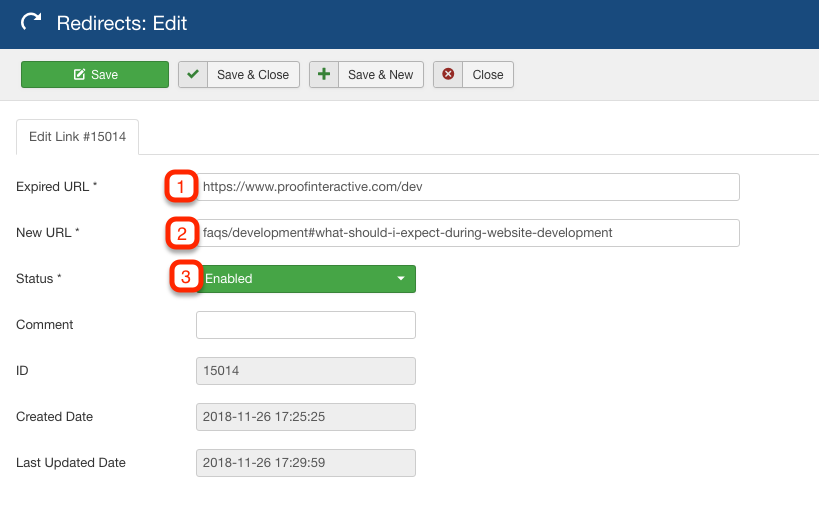The image size is (819, 532).
Task: Click Save & Close button
Action: click(239, 75)
